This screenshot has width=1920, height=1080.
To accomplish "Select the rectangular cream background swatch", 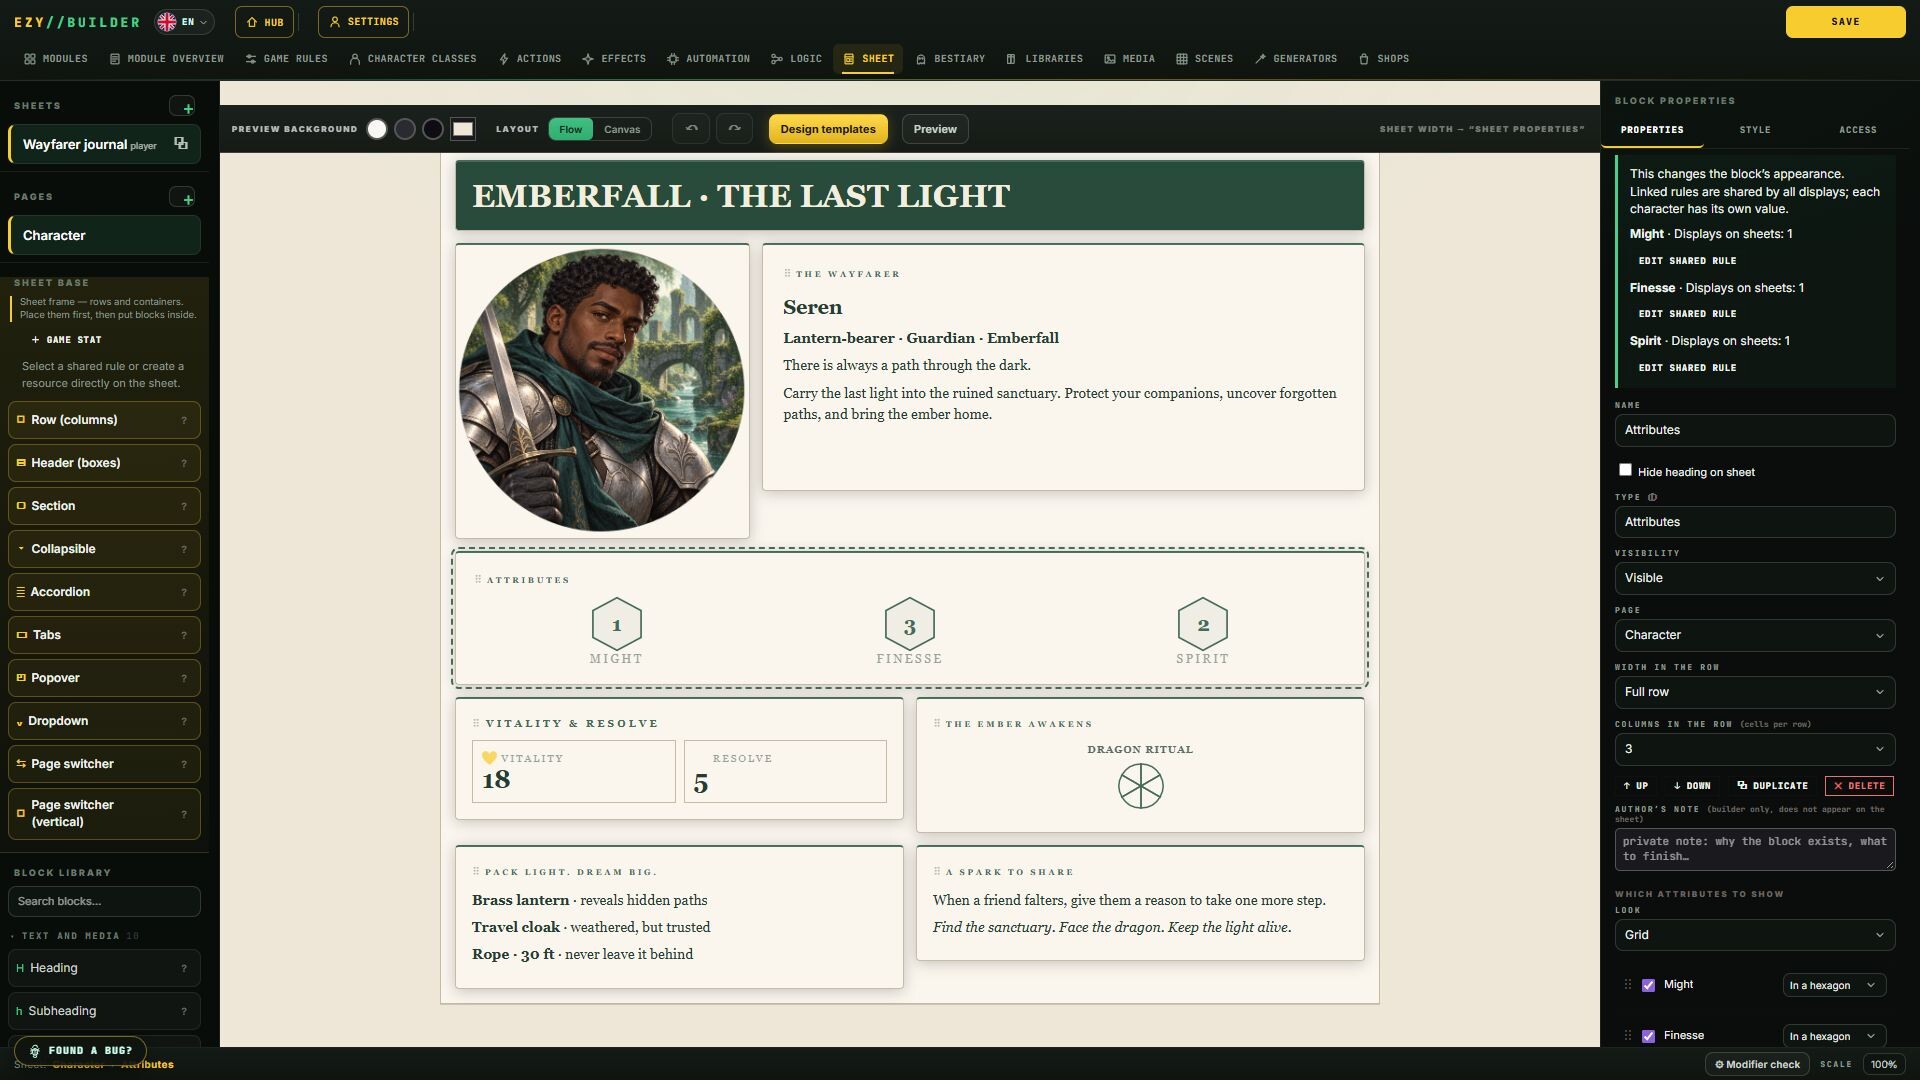I will pos(462,129).
